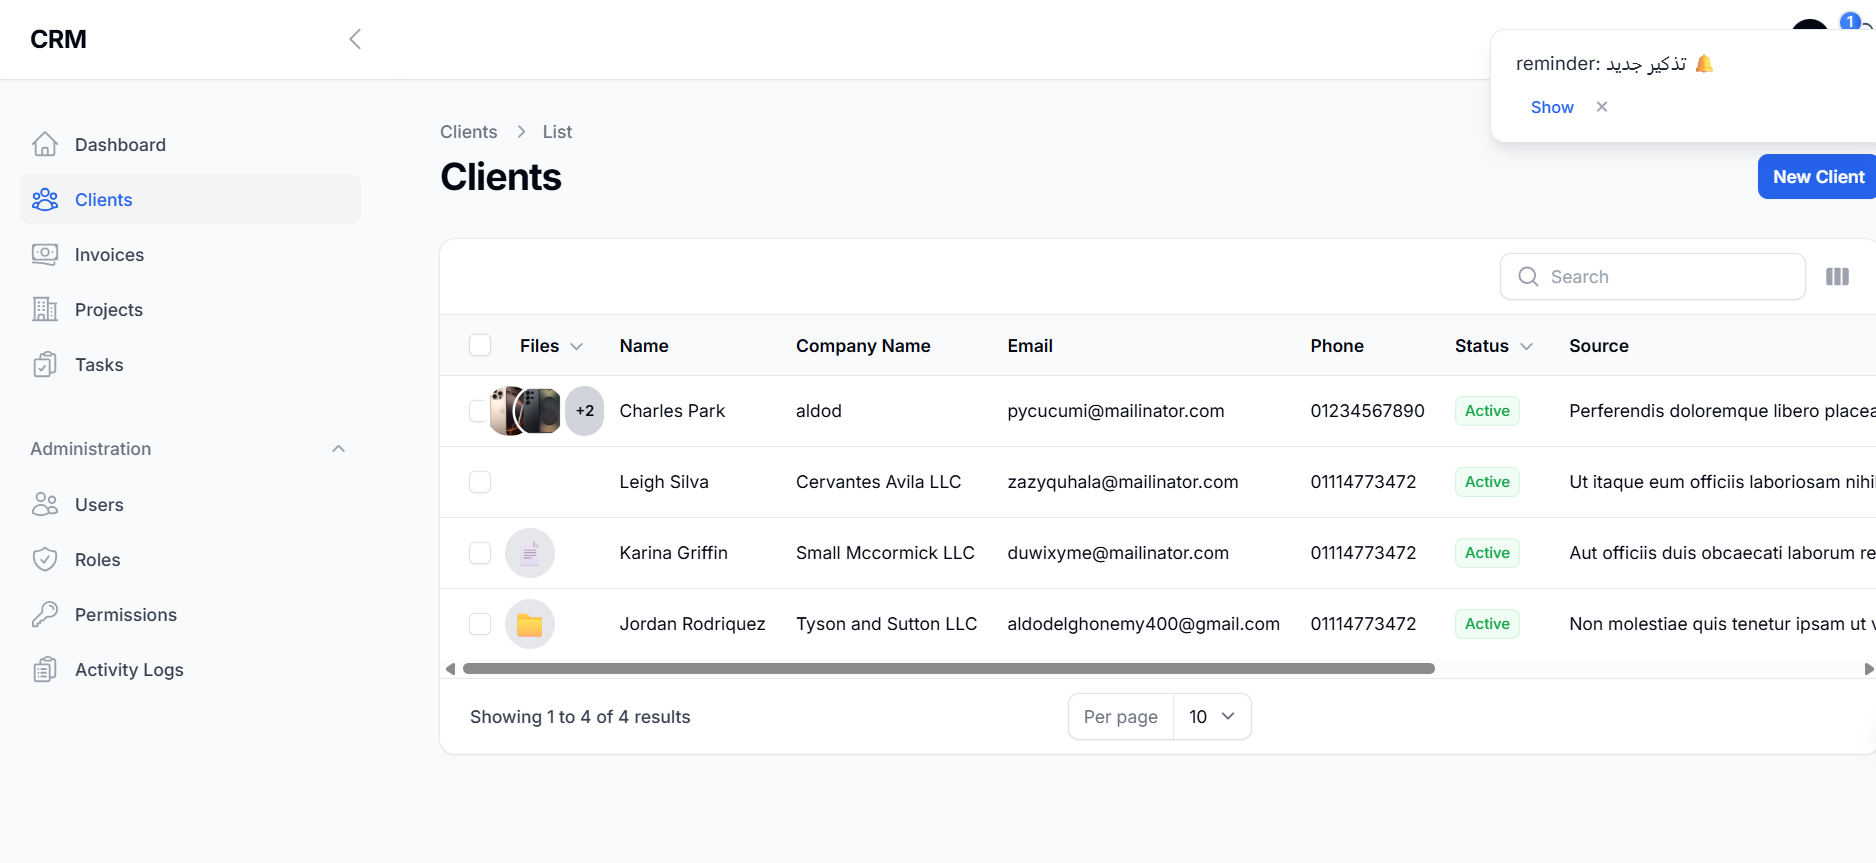Click email aldodelghonemy400@gmail.com
This screenshot has width=1876, height=863.
pyautogui.click(x=1143, y=624)
